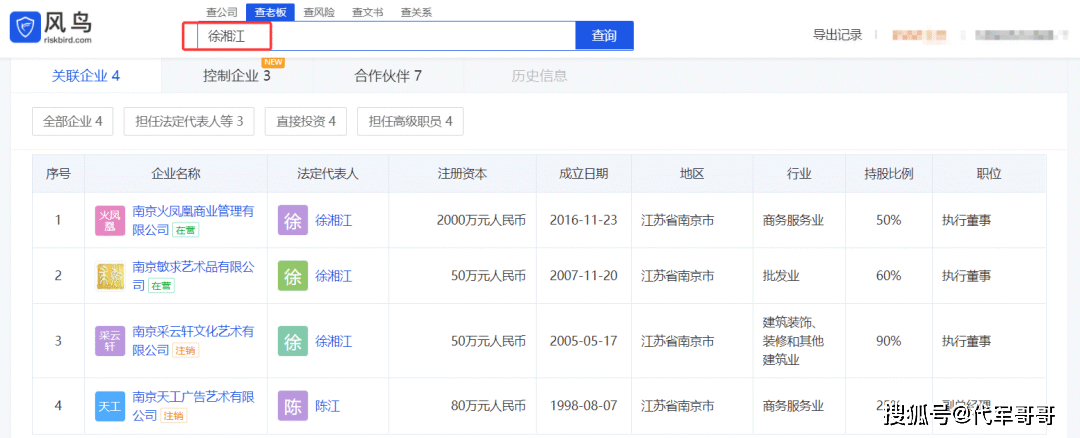Click the pink 火凤凰 company logo
1080x438 pixels.
(x=110, y=221)
